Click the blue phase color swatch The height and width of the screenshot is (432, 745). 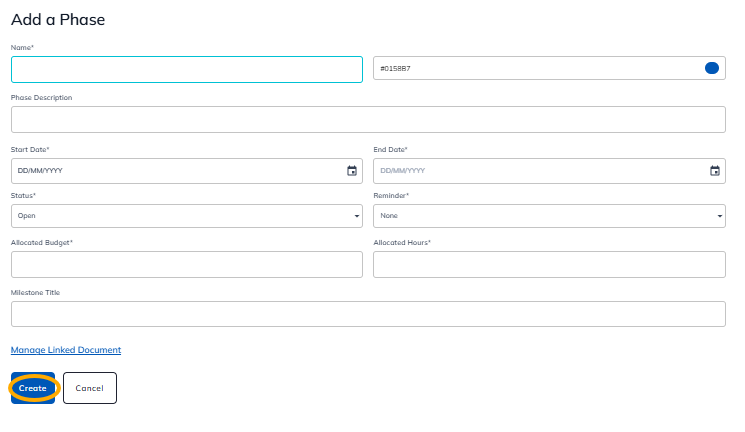pyautogui.click(x=712, y=68)
